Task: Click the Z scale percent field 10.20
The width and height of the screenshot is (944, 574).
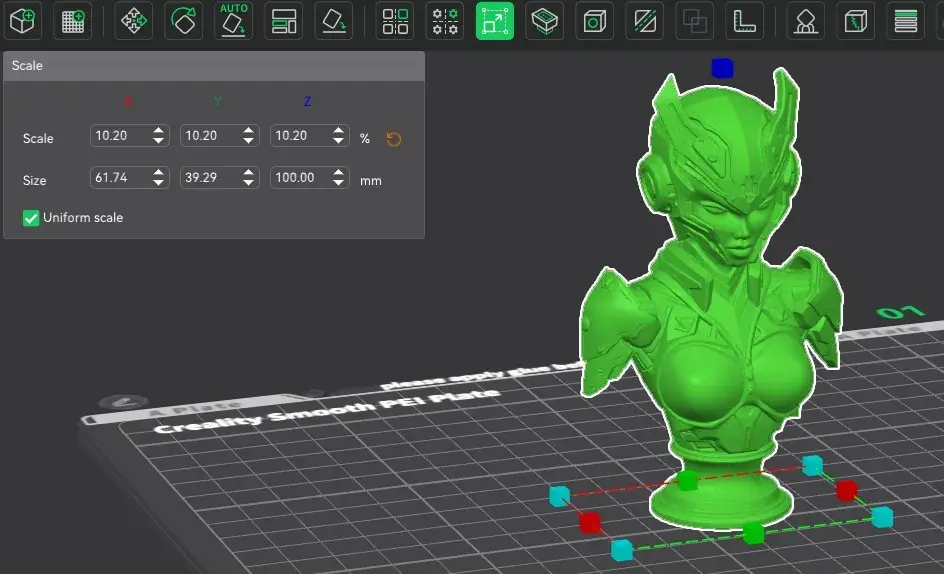Action: pyautogui.click(x=310, y=136)
